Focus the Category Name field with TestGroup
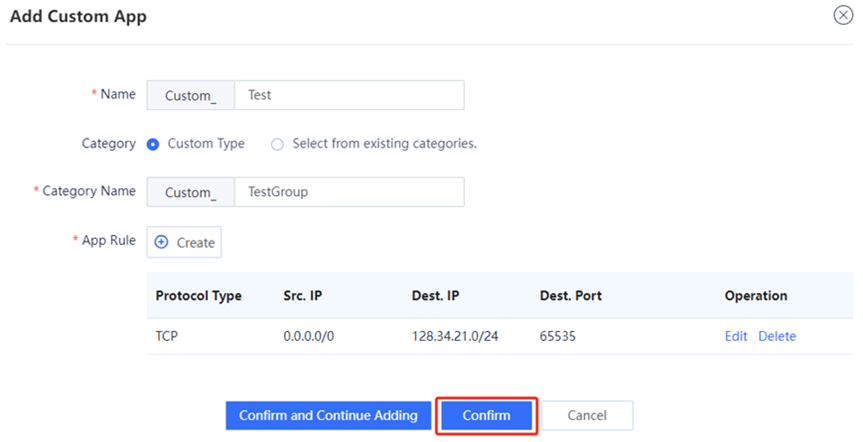 (349, 192)
